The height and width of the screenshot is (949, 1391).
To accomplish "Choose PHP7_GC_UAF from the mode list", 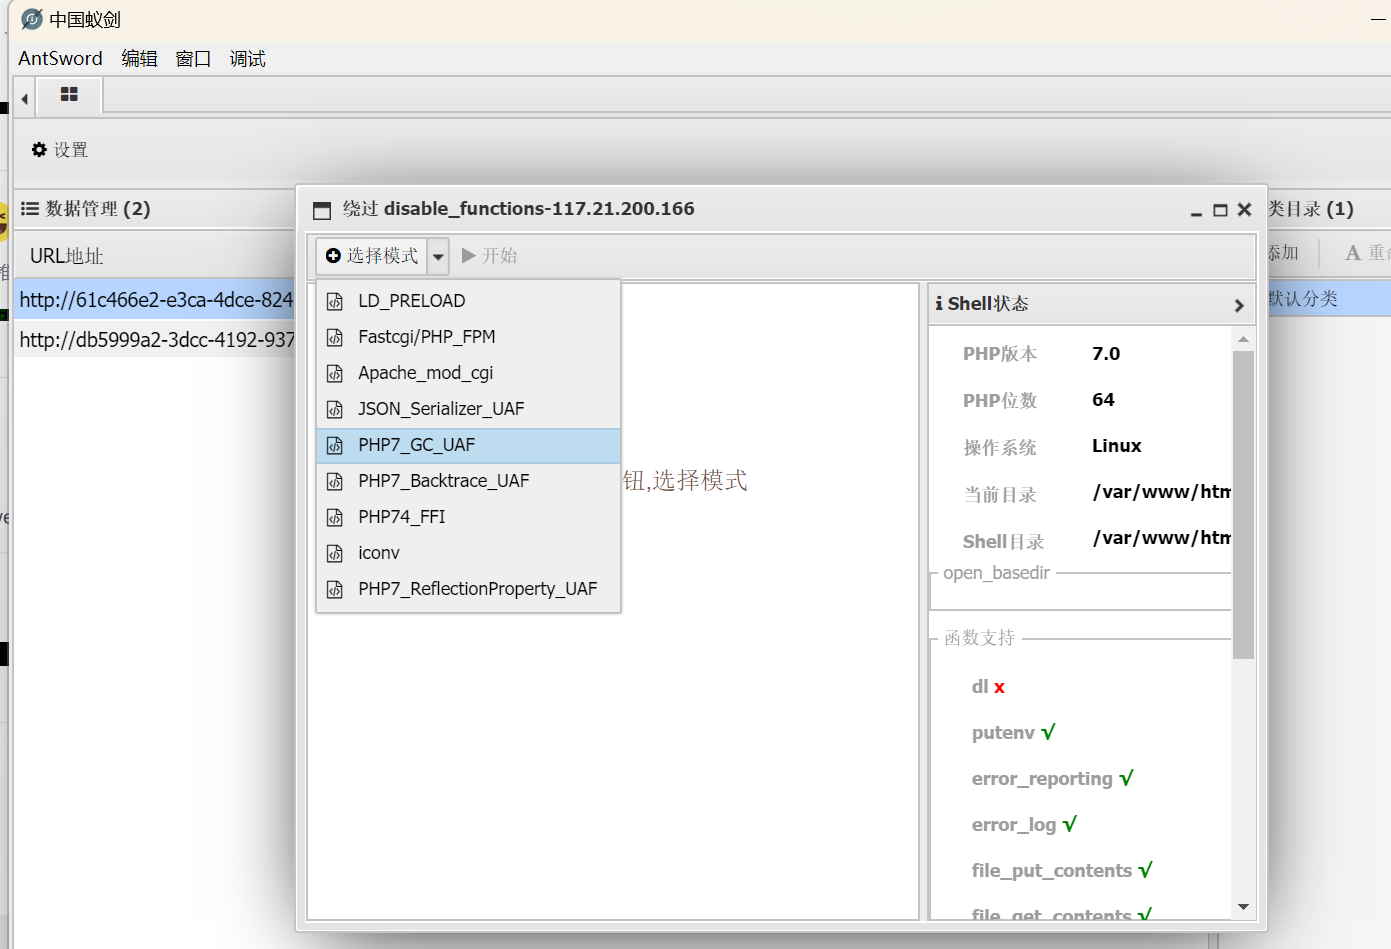I will coord(469,445).
